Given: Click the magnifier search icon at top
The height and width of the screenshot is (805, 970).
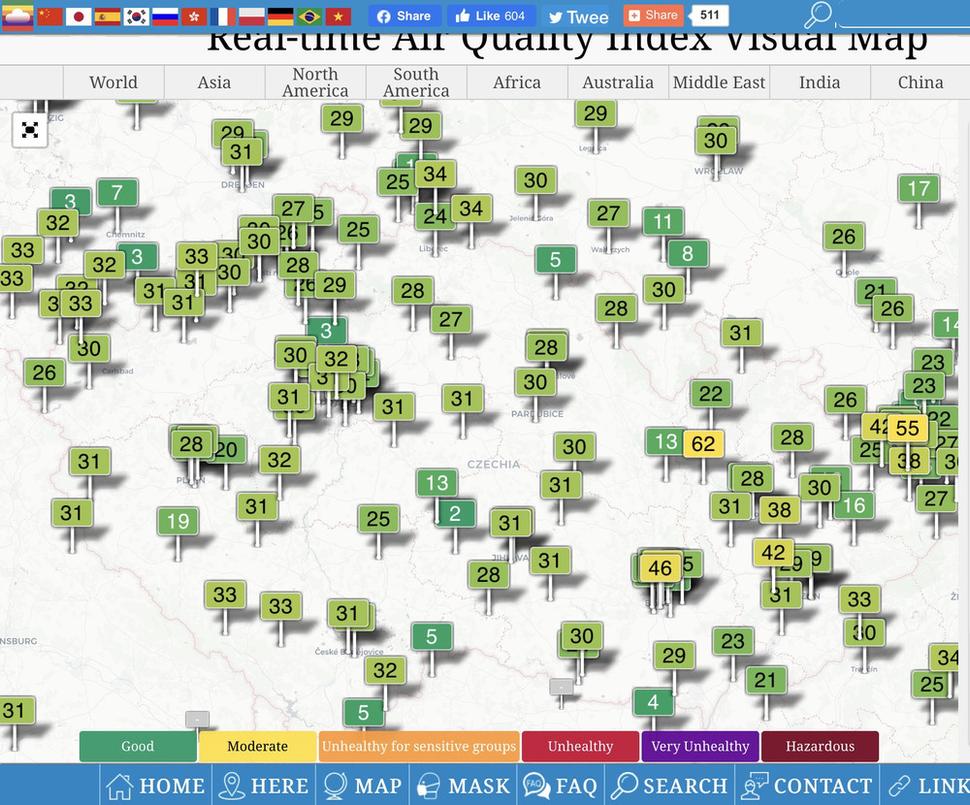Looking at the screenshot, I should pos(818,15).
